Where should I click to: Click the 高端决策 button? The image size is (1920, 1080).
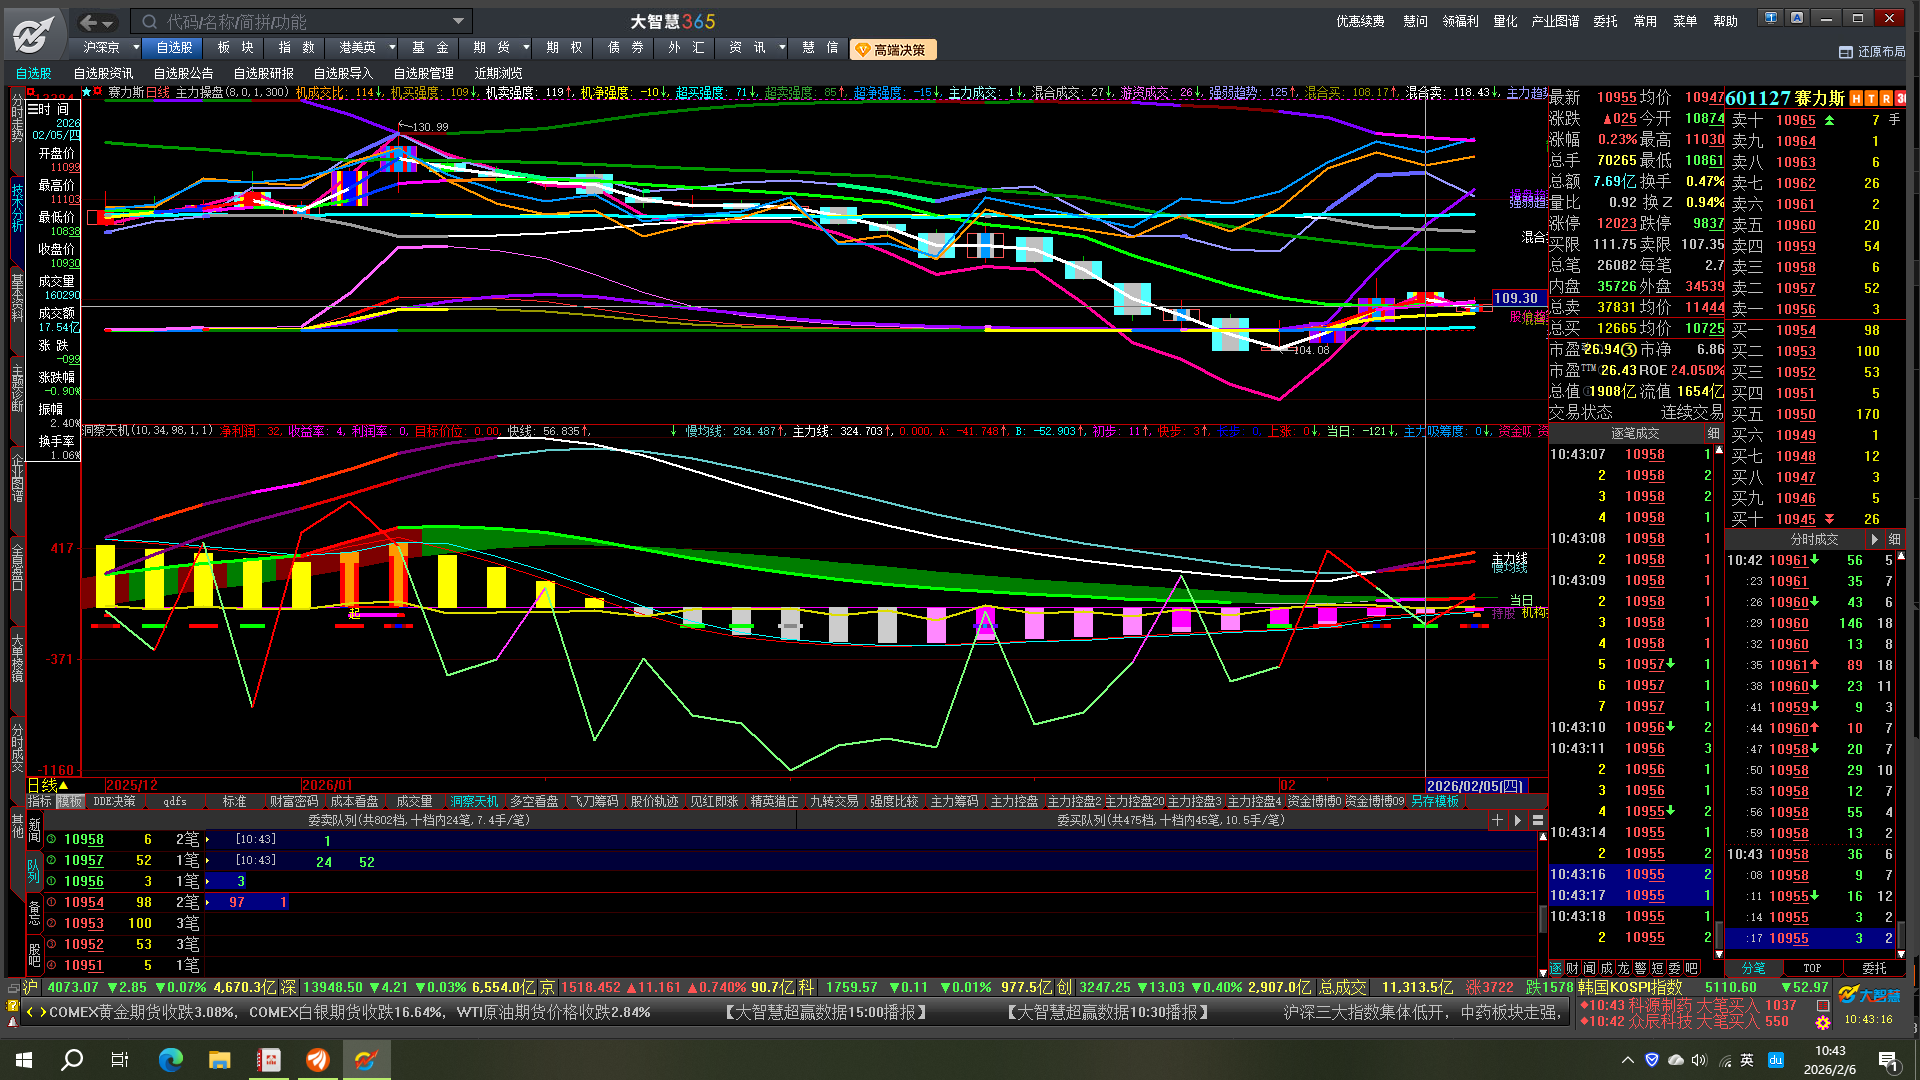click(892, 49)
